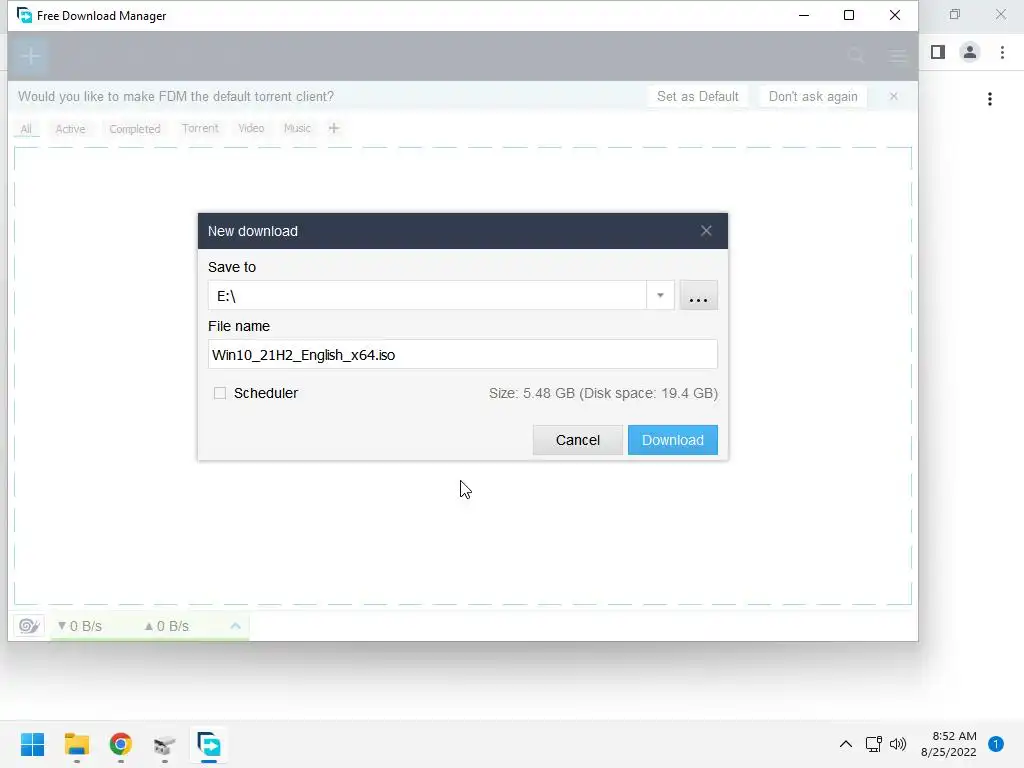The width and height of the screenshot is (1024, 768).
Task: Minimize the Free Download Manager window
Action: coord(804,15)
